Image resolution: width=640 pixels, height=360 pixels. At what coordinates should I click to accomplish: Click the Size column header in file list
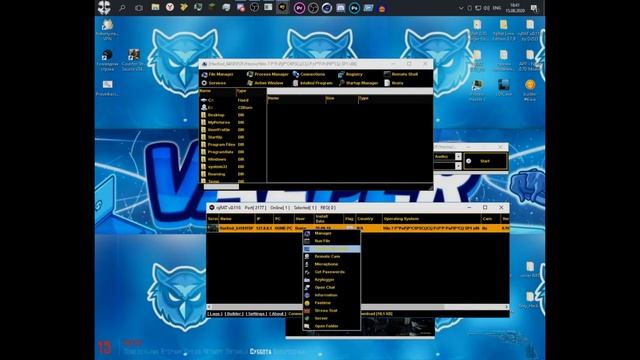[x=341, y=98]
